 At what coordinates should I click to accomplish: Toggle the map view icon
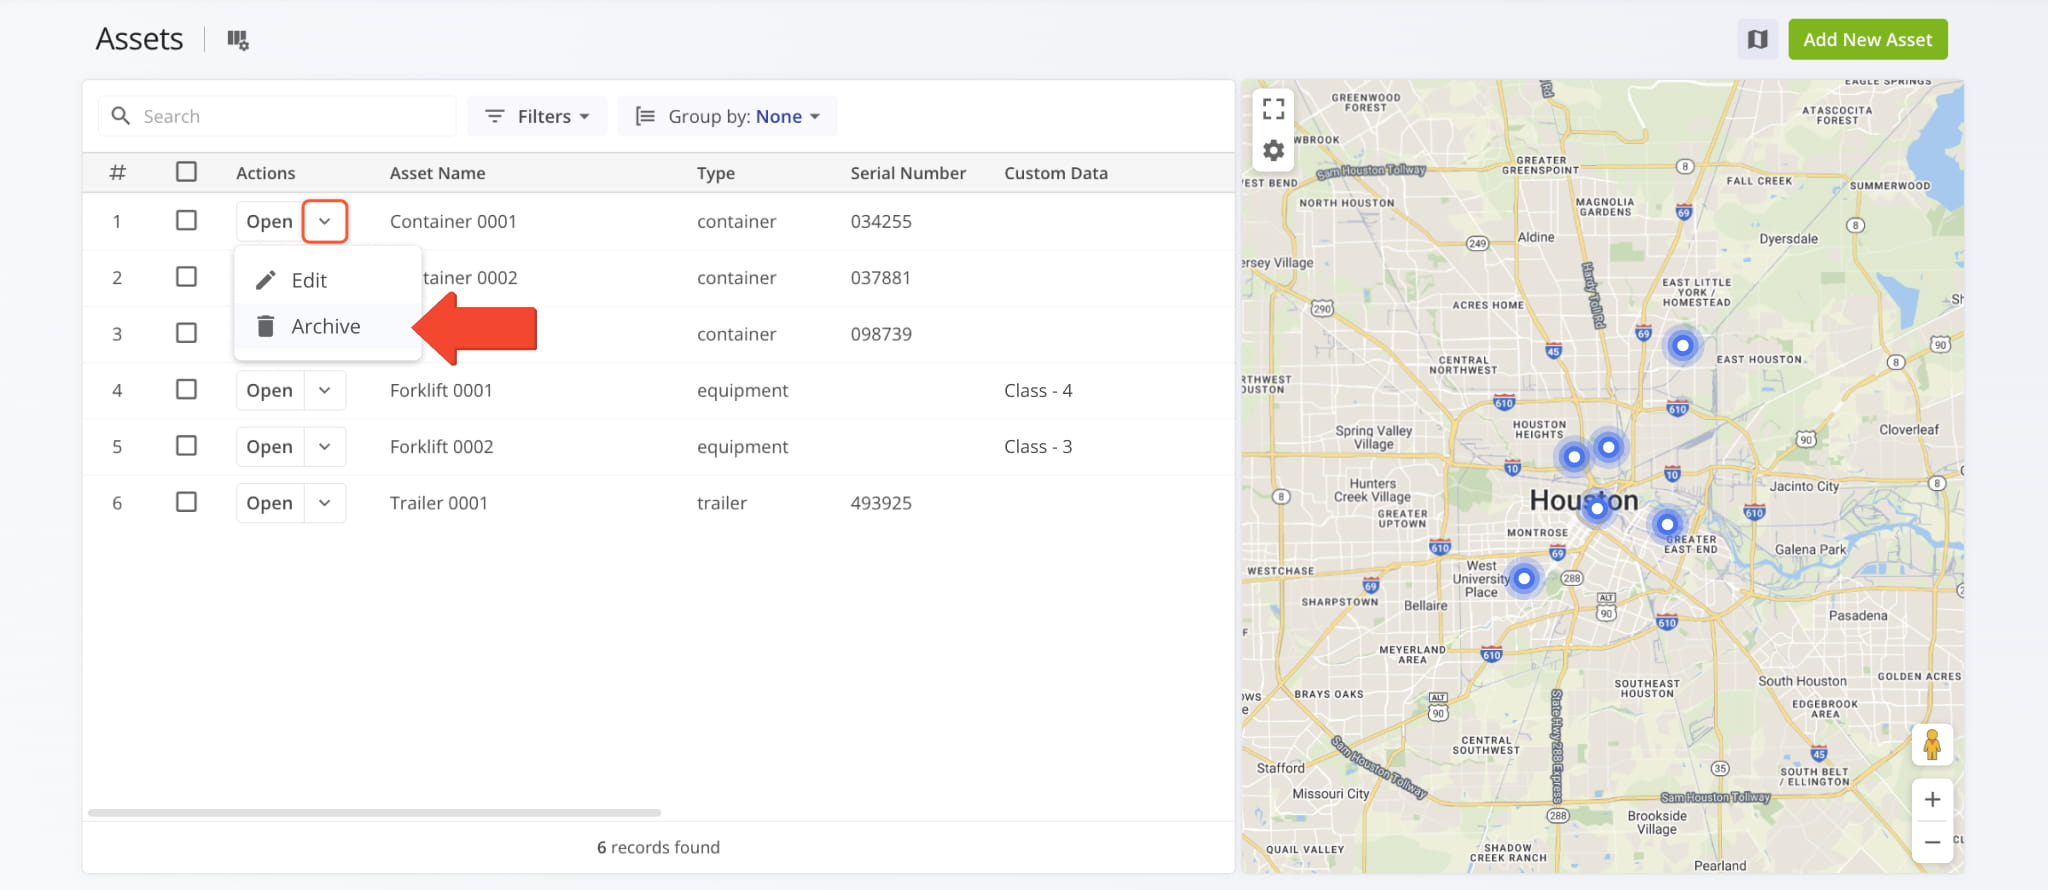click(1757, 40)
